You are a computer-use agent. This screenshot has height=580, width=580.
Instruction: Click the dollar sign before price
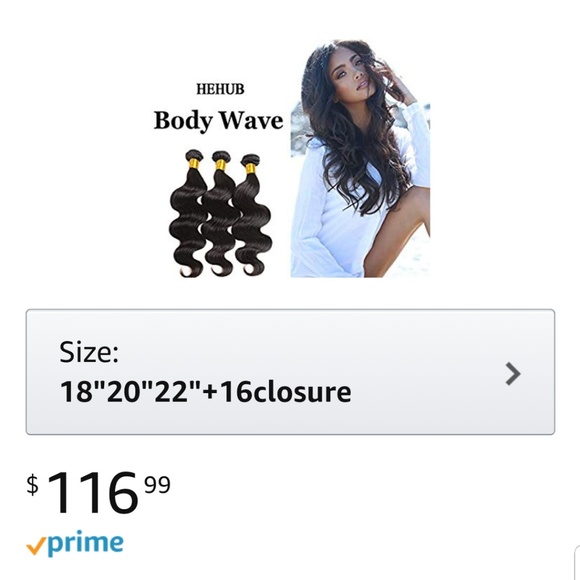pyautogui.click(x=33, y=485)
